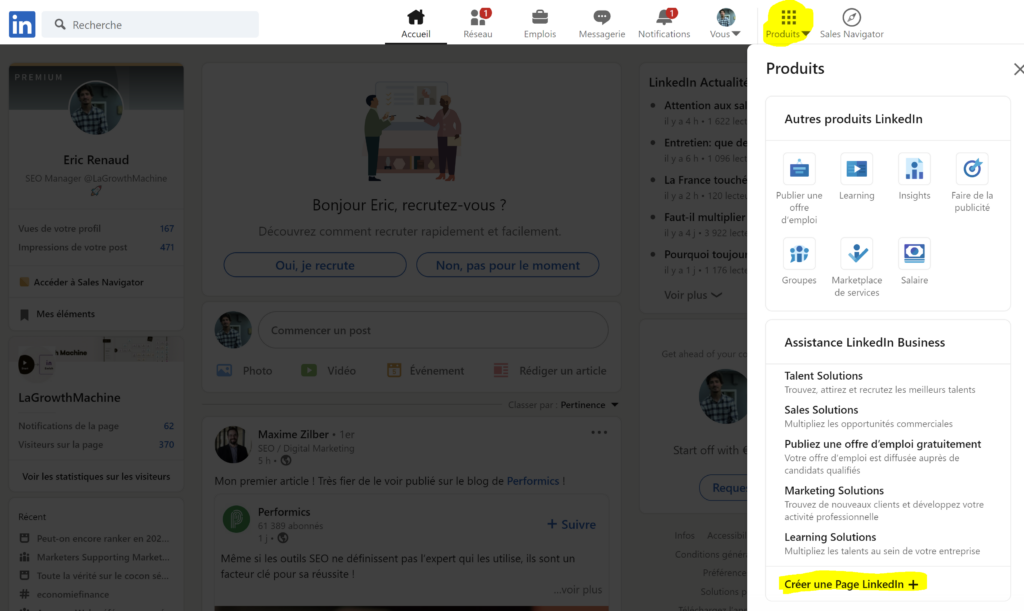The height and width of the screenshot is (611, 1024).
Task: Expand Voir plus in LinkedIn Actualités
Action: coord(693,295)
